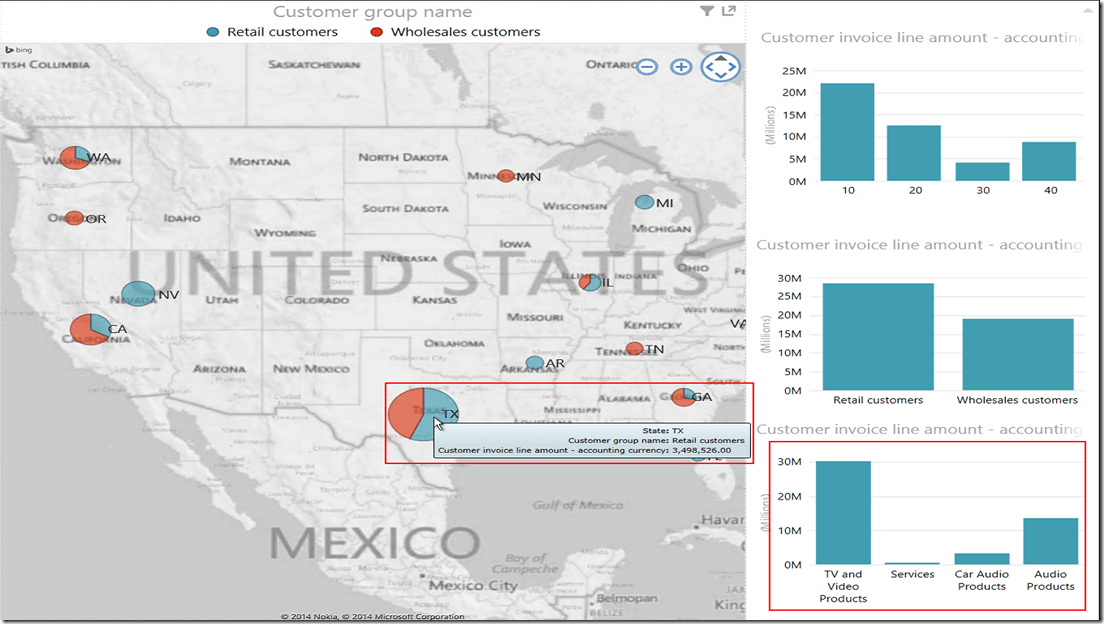Click the pop-out icon above the map

[729, 11]
